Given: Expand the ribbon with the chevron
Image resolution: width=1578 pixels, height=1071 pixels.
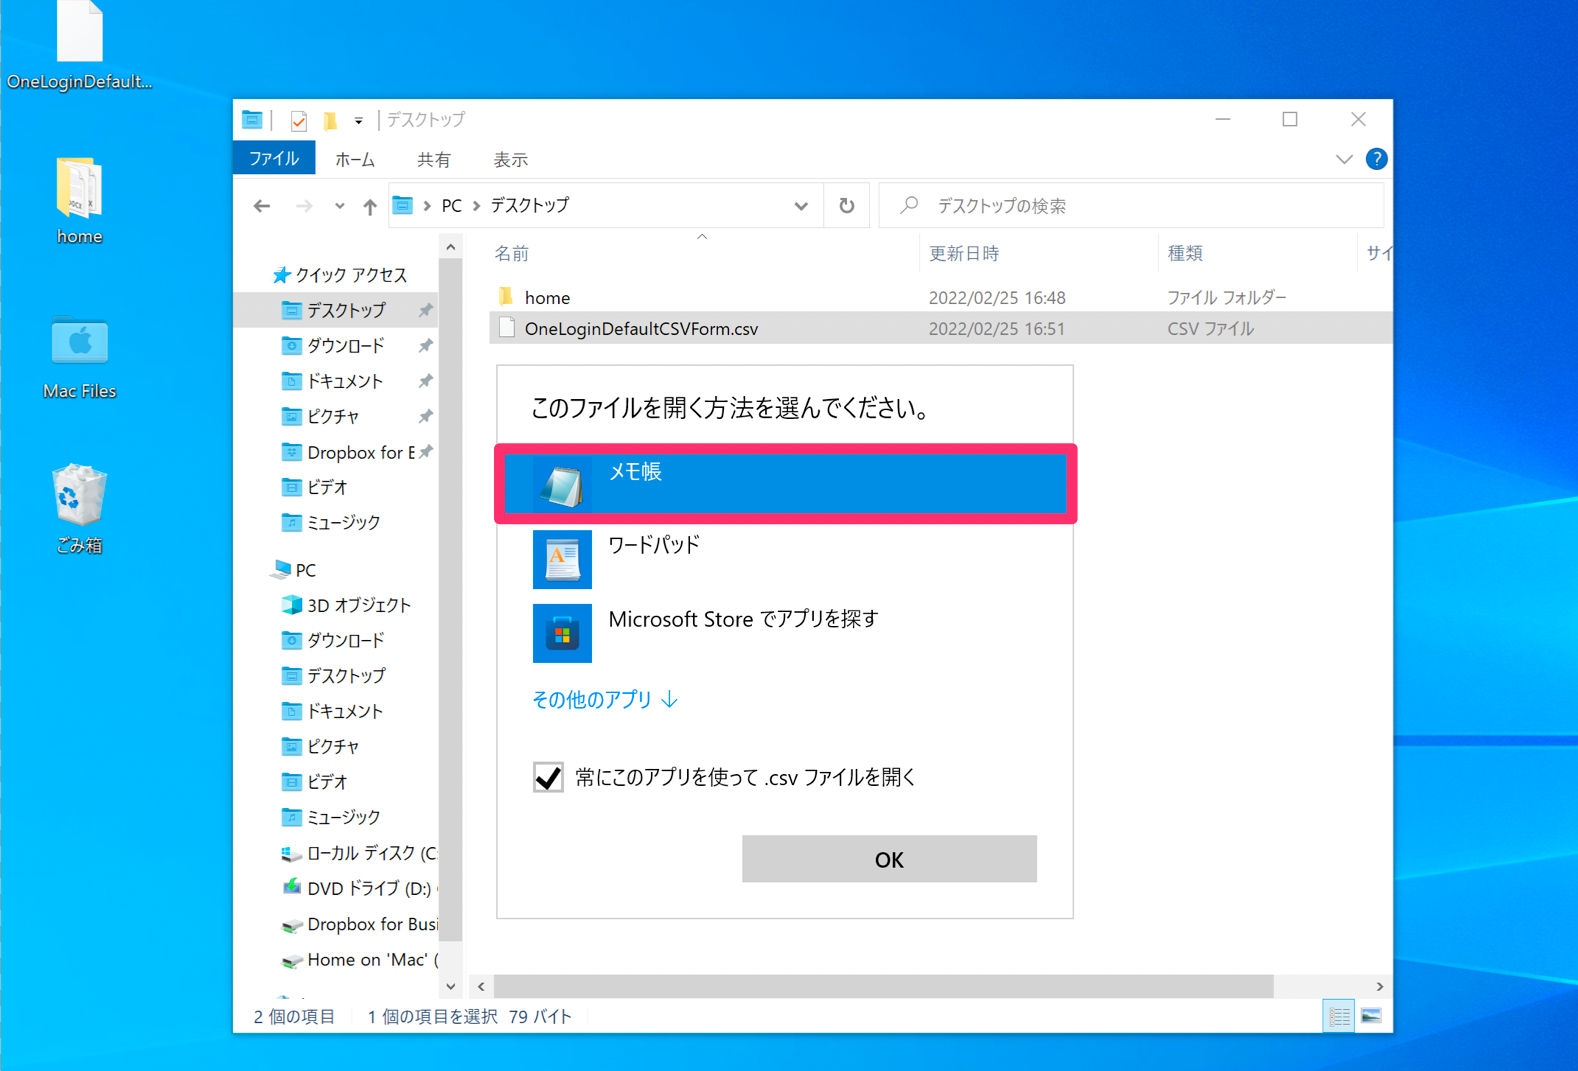Looking at the screenshot, I should 1344,159.
